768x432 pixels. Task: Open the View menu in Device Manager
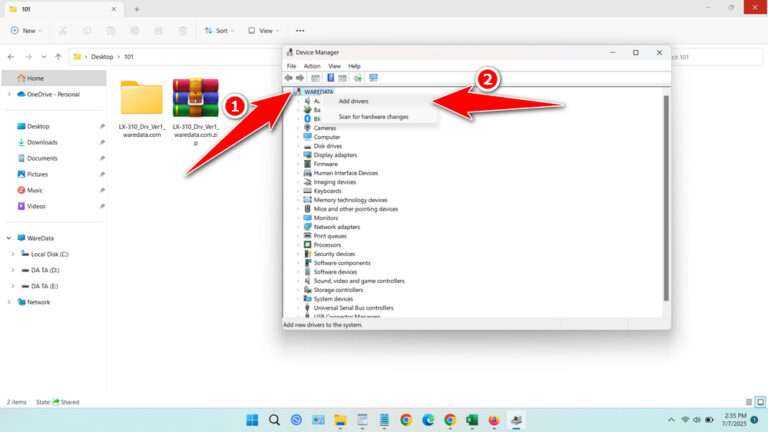(335, 66)
